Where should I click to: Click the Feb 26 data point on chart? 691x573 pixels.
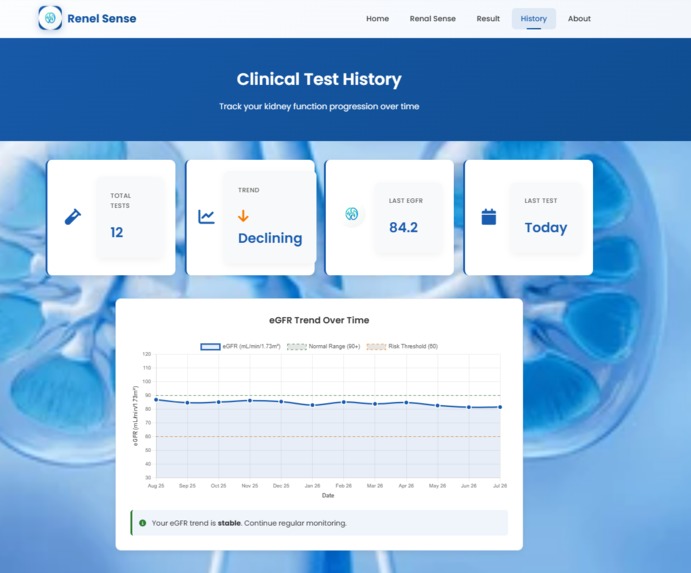coord(344,402)
